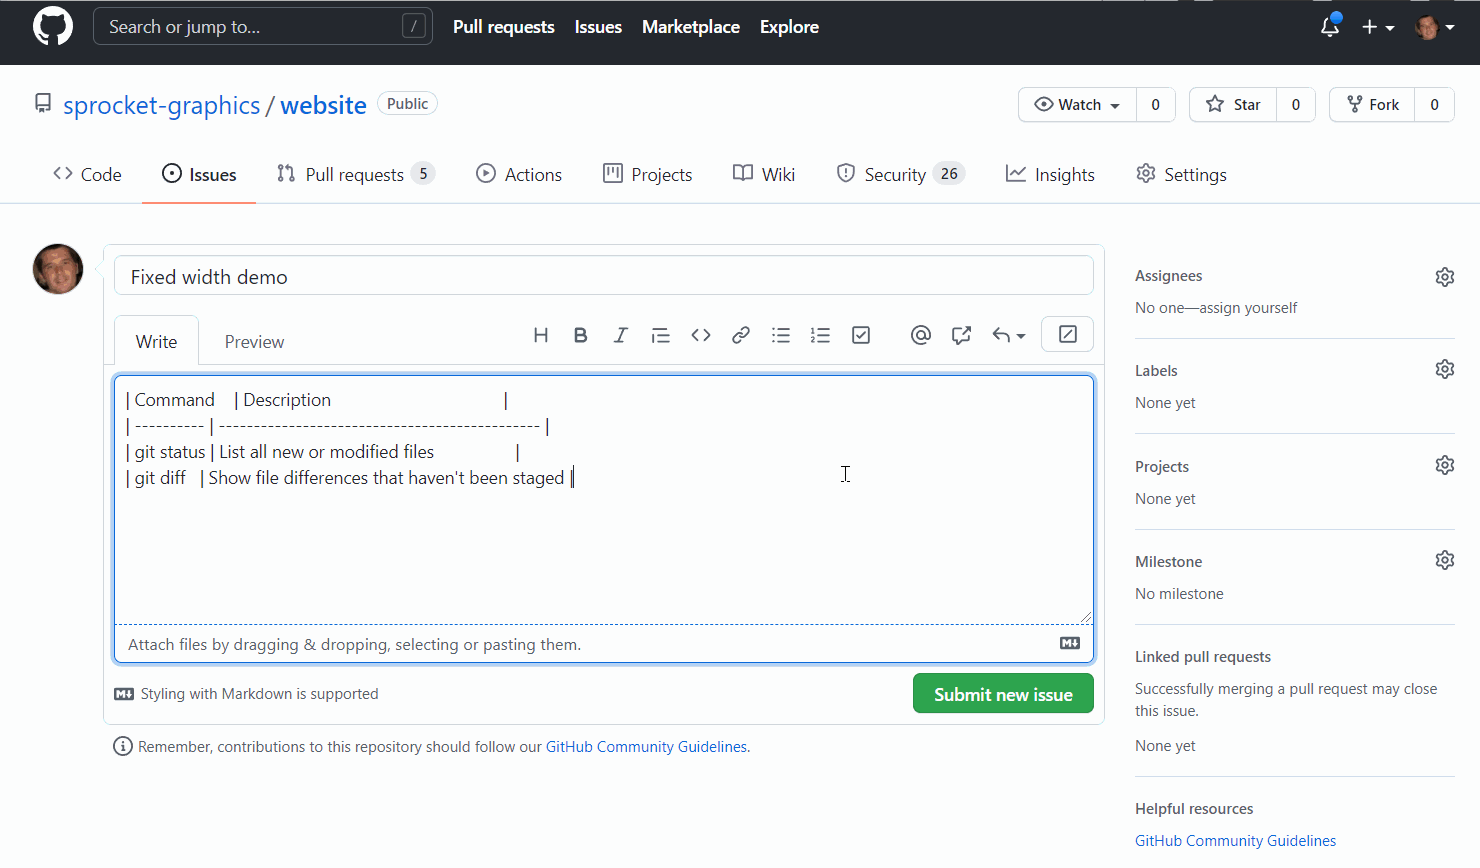The width and height of the screenshot is (1480, 868).
Task: Apply italic formatting
Action: click(x=621, y=334)
